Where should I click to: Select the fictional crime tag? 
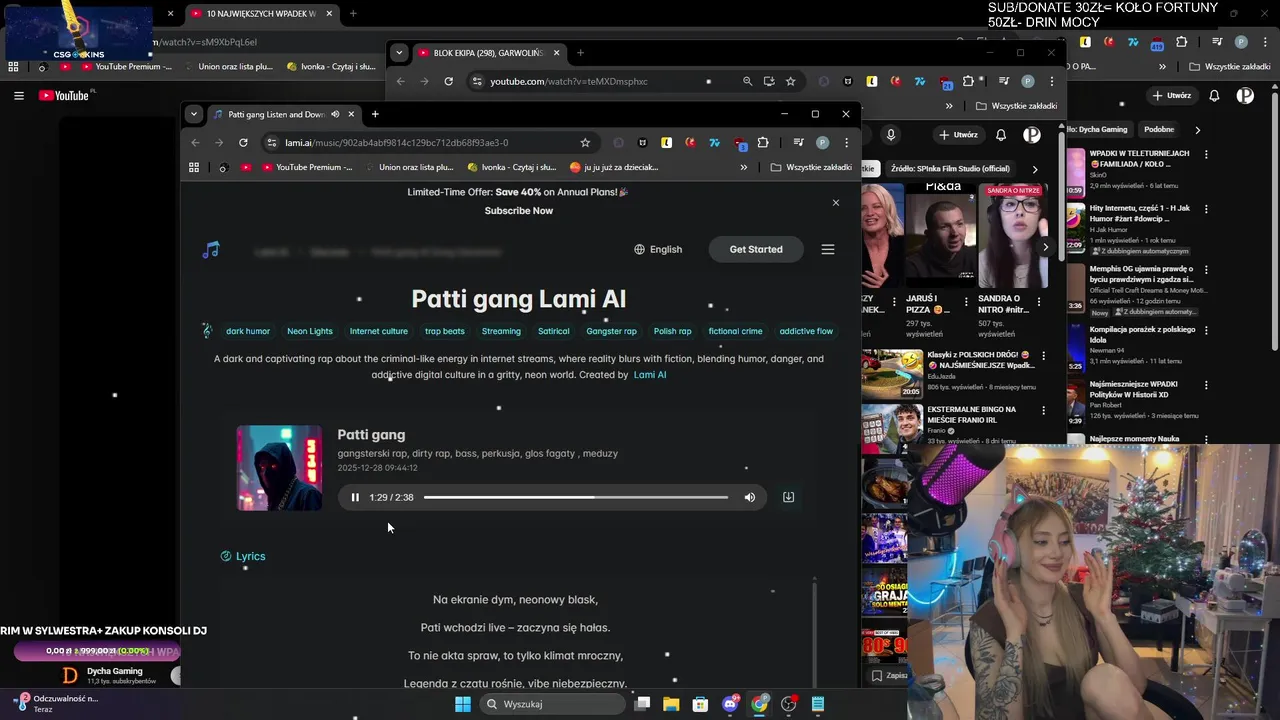click(x=736, y=331)
